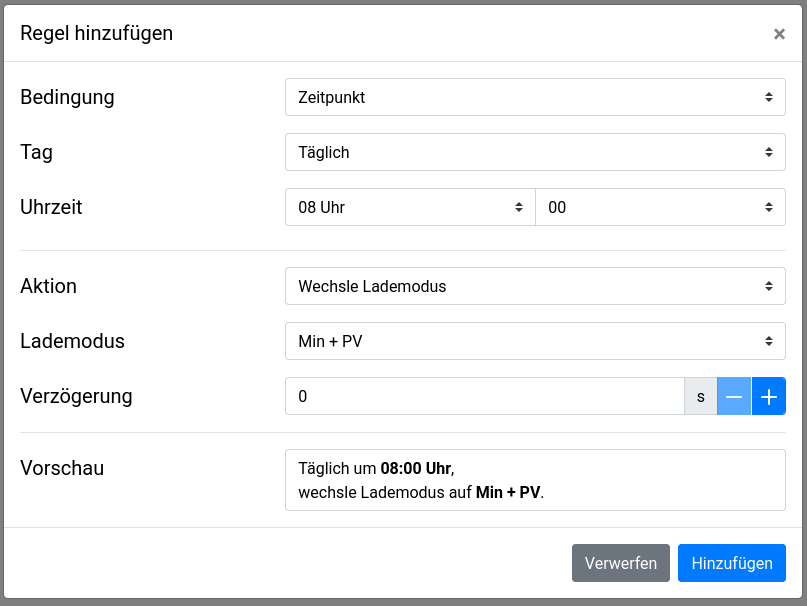807x606 pixels.
Task: Increase Verzögerung with the plus button
Action: point(768,396)
